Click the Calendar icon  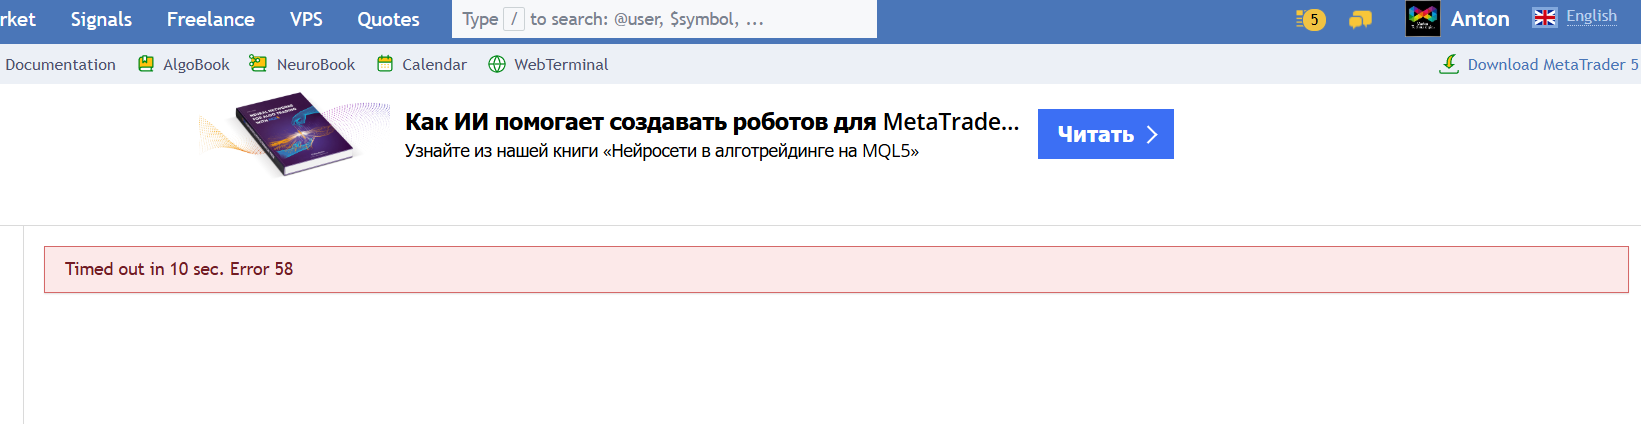pyautogui.click(x=385, y=64)
